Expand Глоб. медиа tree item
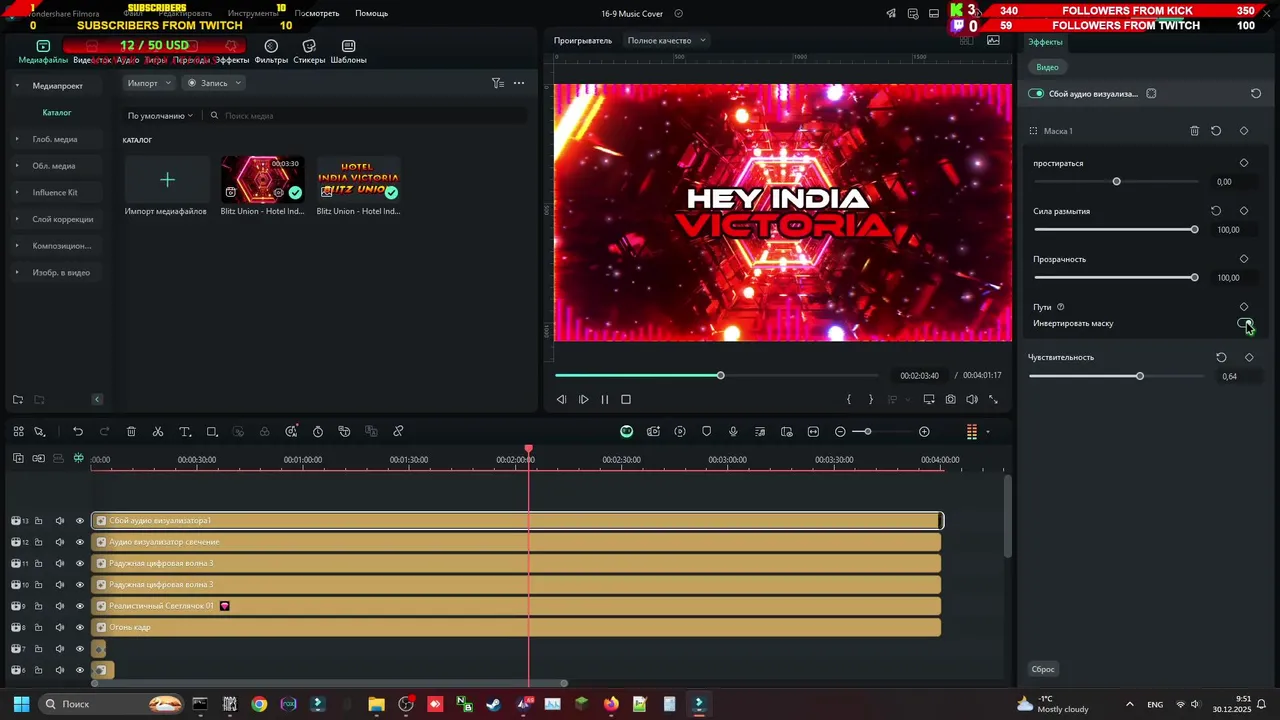1280x720 pixels. [x=17, y=139]
